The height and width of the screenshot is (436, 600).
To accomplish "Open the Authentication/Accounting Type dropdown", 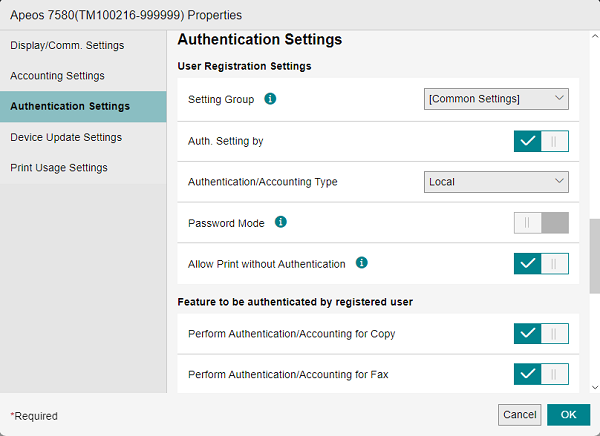I will pyautogui.click(x=496, y=182).
